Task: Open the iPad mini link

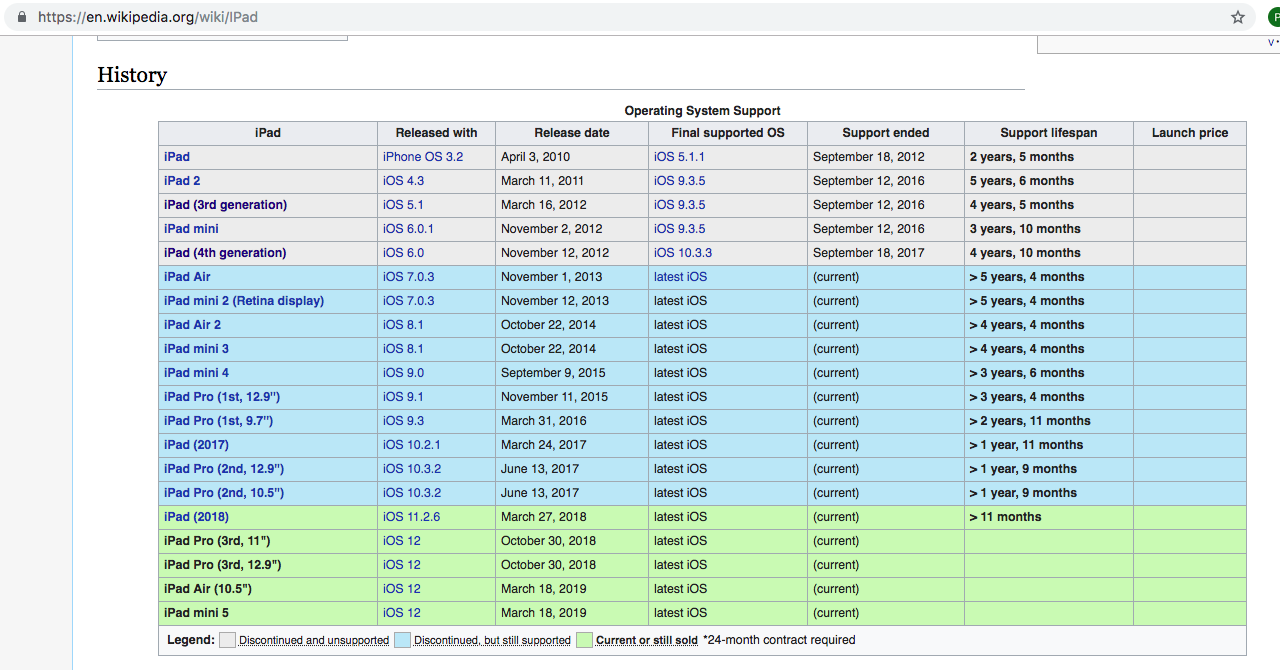Action: tap(191, 229)
